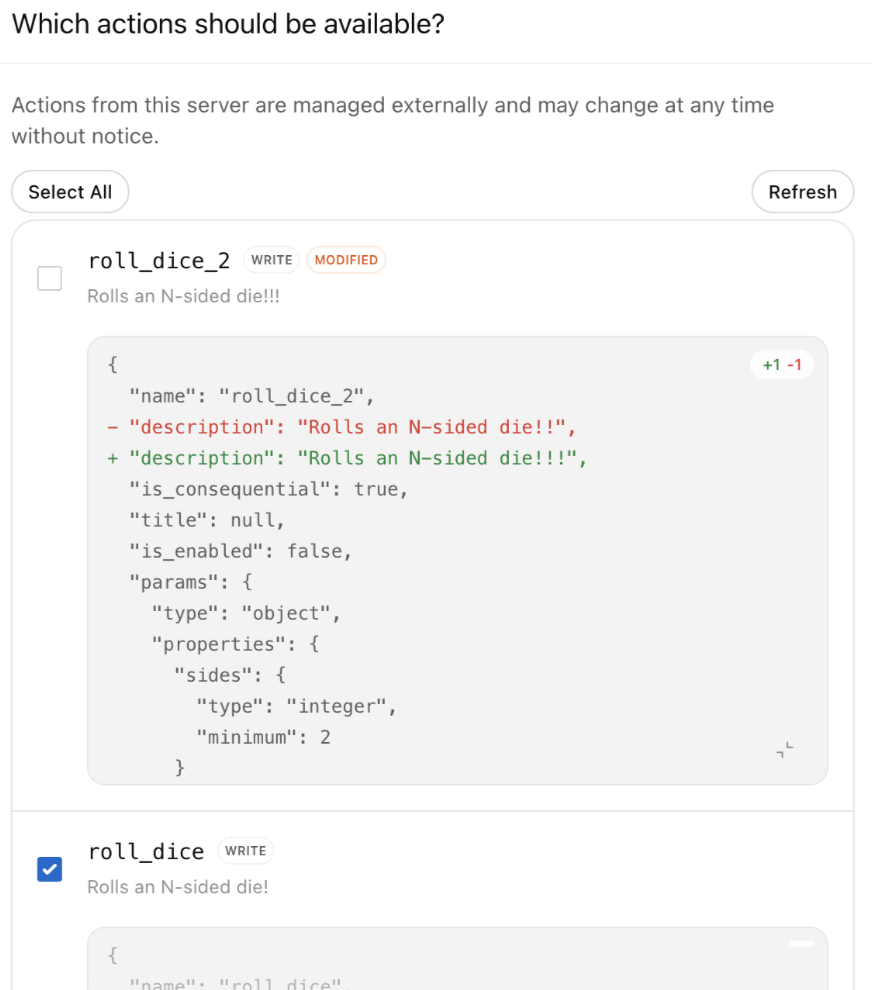Image resolution: width=872 pixels, height=990 pixels.
Task: Uncheck the roll_dice action checkbox
Action: [x=49, y=869]
